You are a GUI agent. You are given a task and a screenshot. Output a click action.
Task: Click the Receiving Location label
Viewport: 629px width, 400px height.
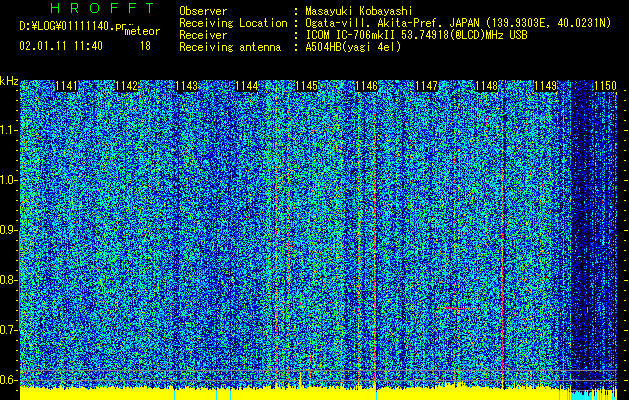tap(233, 23)
